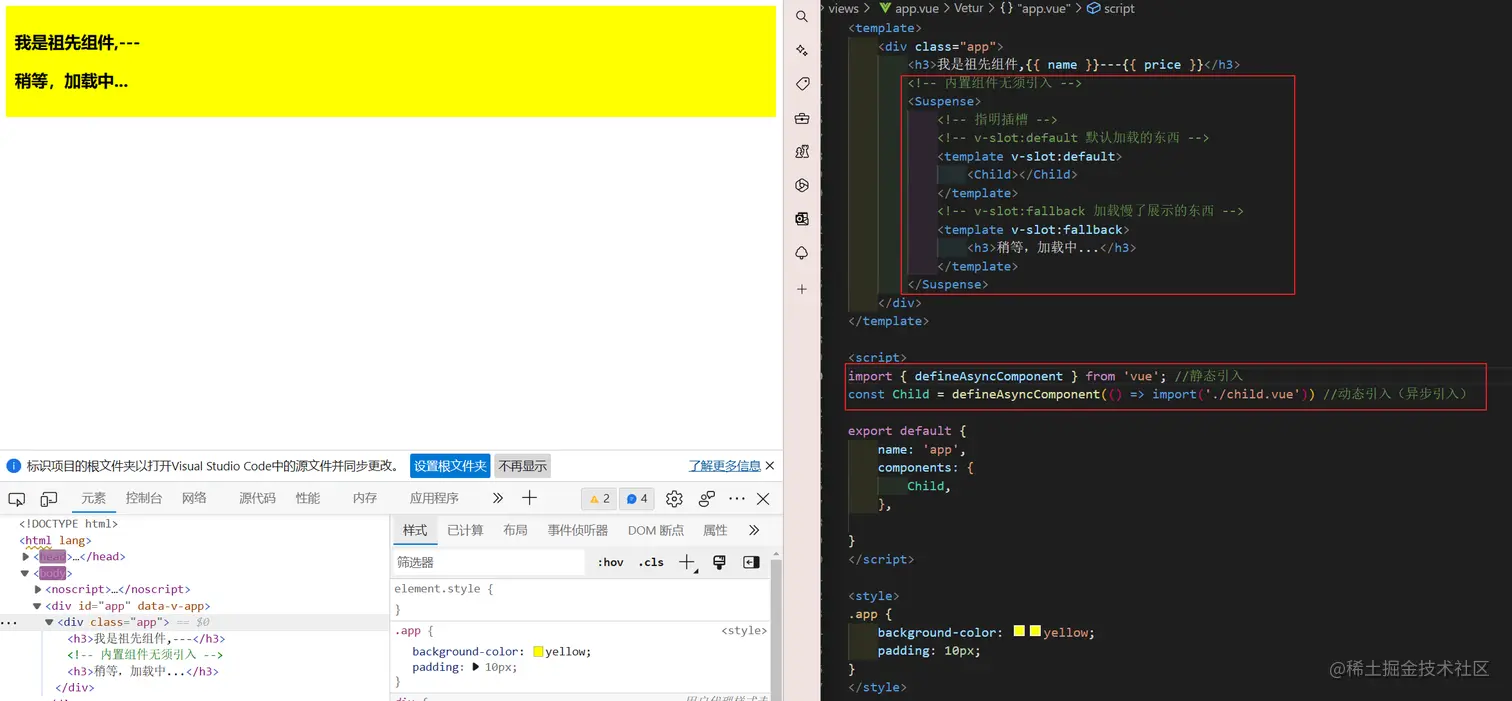The width and height of the screenshot is (1512, 701).
Task: Switch to the 源代码 tab
Action: point(257,498)
